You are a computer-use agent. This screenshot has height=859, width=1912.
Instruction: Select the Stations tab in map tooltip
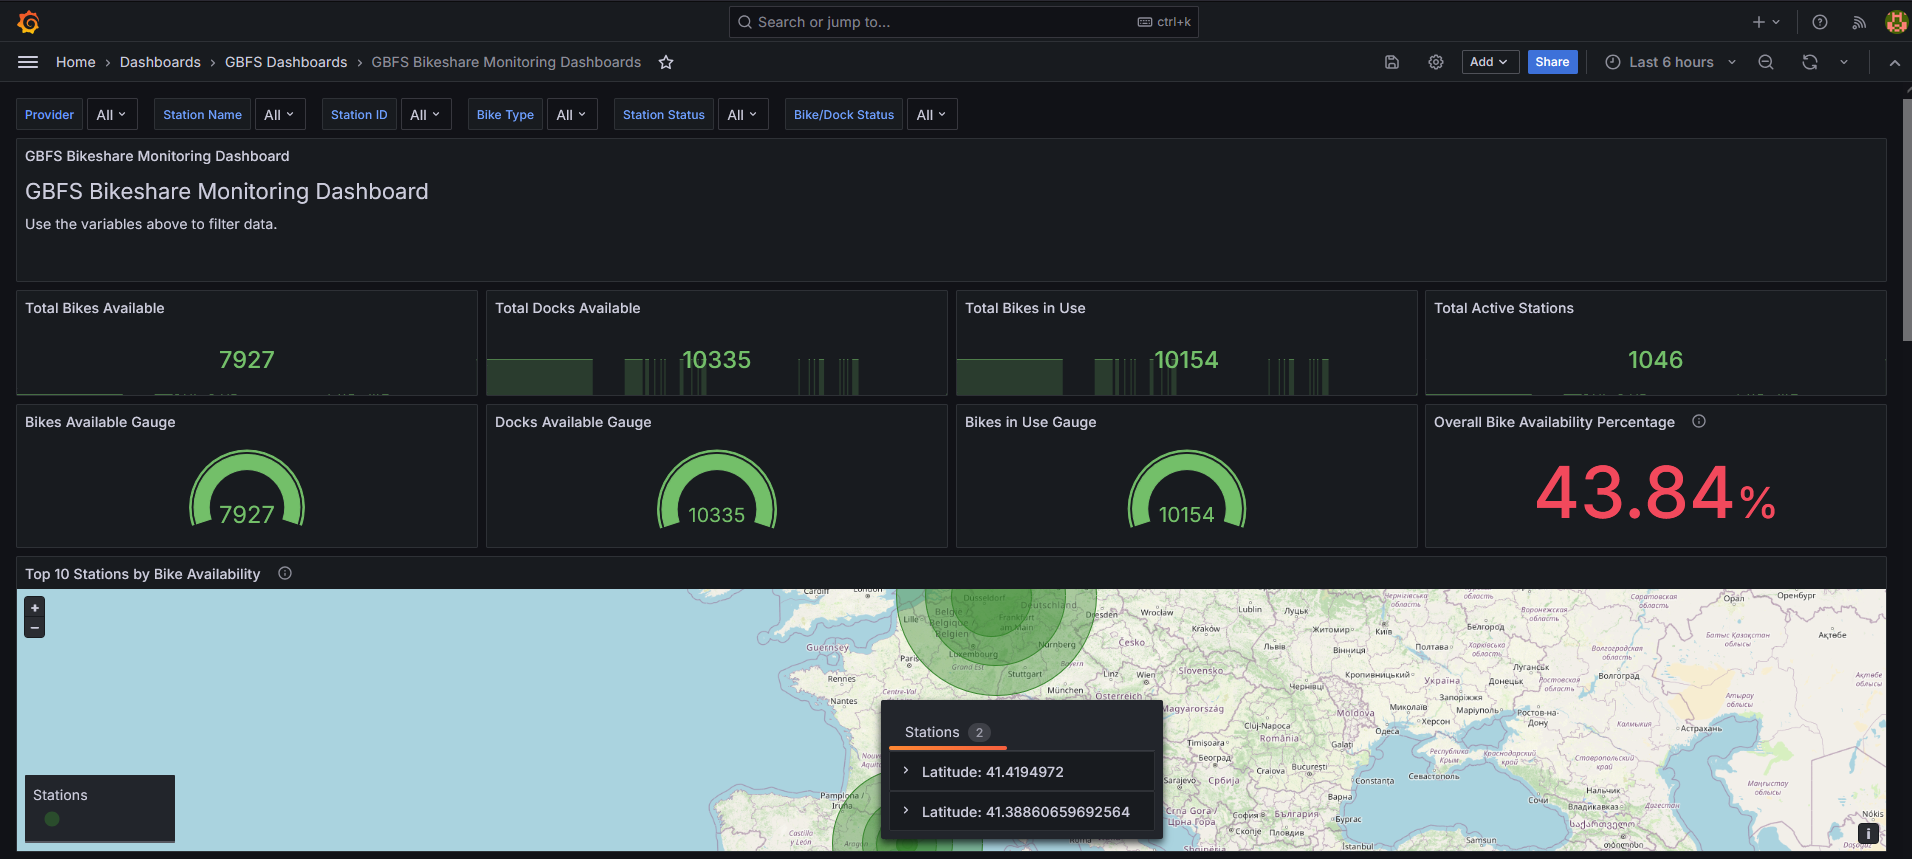947,732
